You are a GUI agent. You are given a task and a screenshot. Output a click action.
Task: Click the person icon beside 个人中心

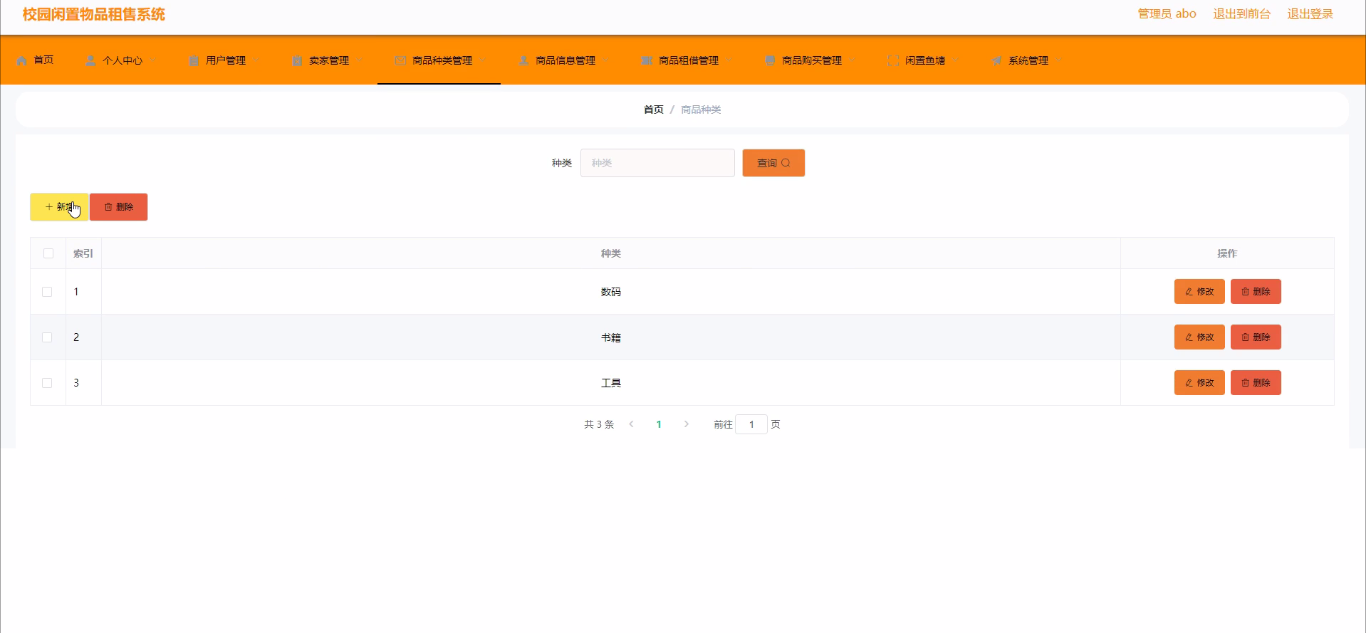[91, 61]
